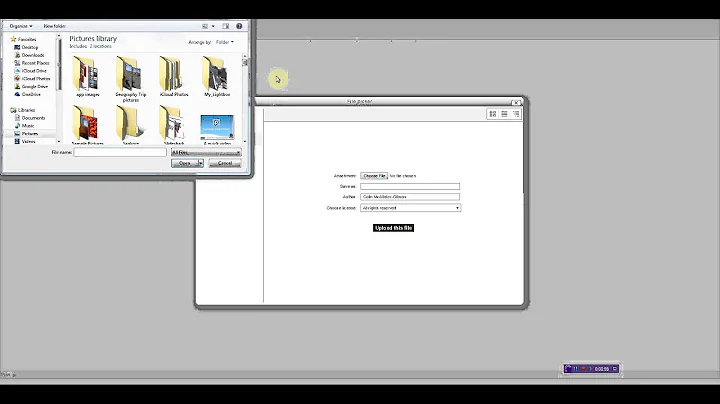The height and width of the screenshot is (404, 720).
Task: Create a New folder
Action: (x=55, y=26)
